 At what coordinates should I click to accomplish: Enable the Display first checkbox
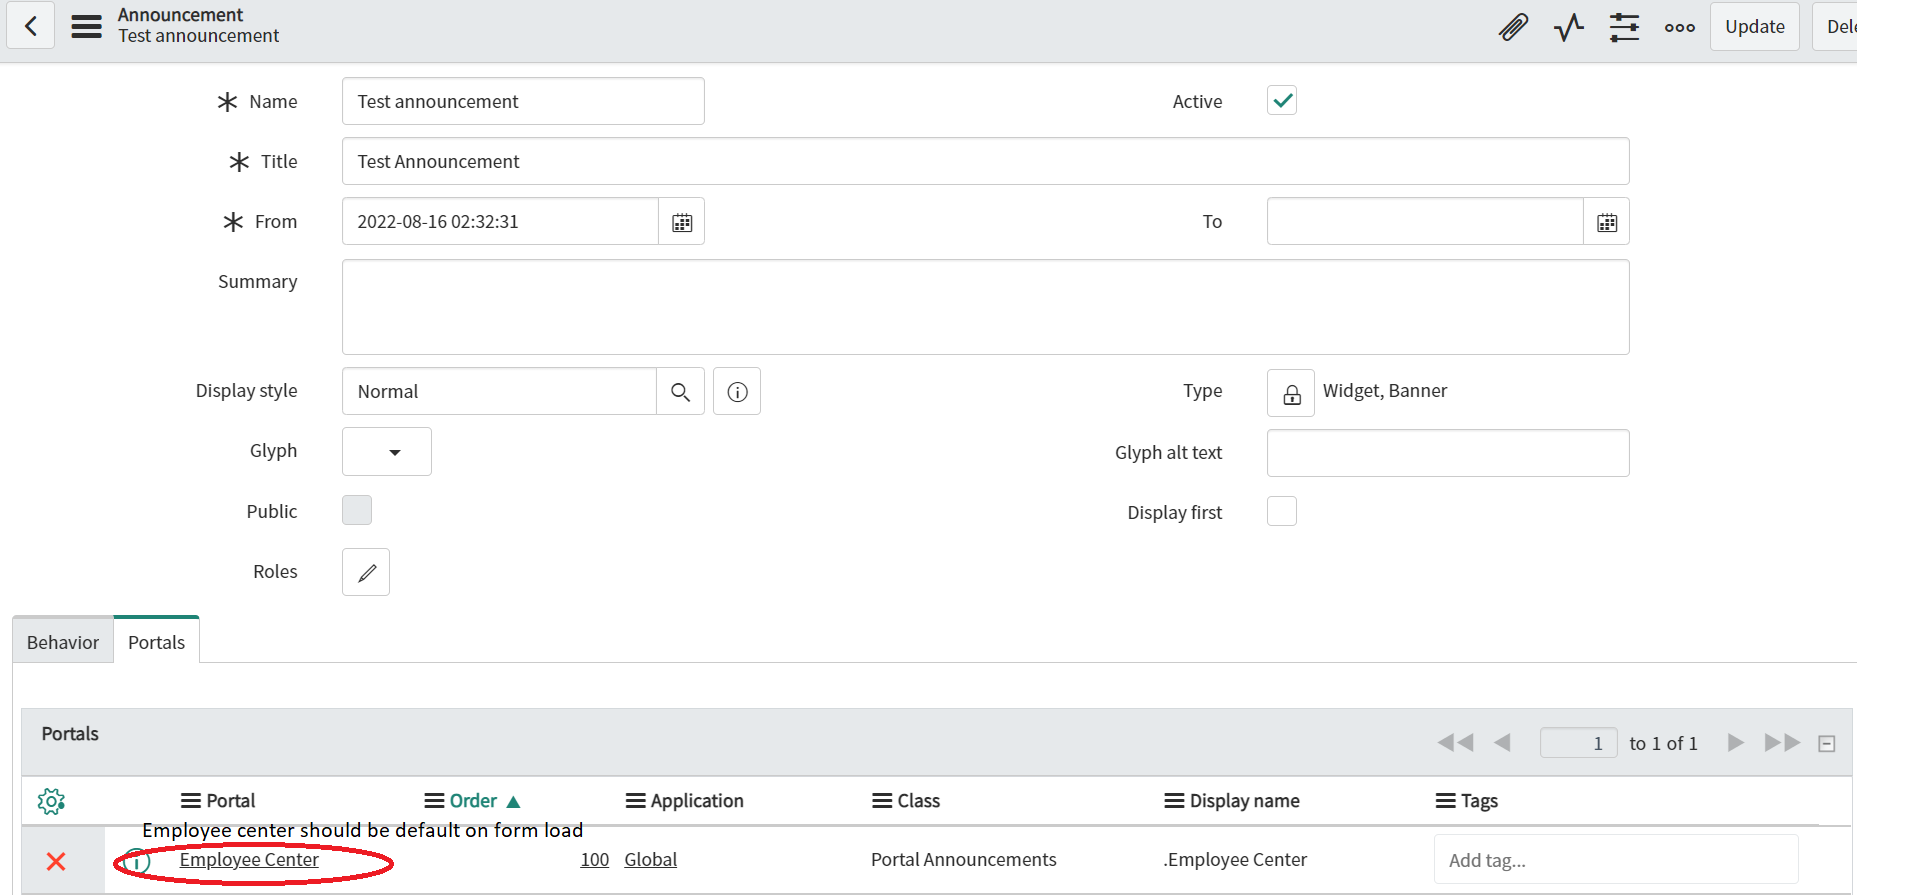coord(1282,511)
